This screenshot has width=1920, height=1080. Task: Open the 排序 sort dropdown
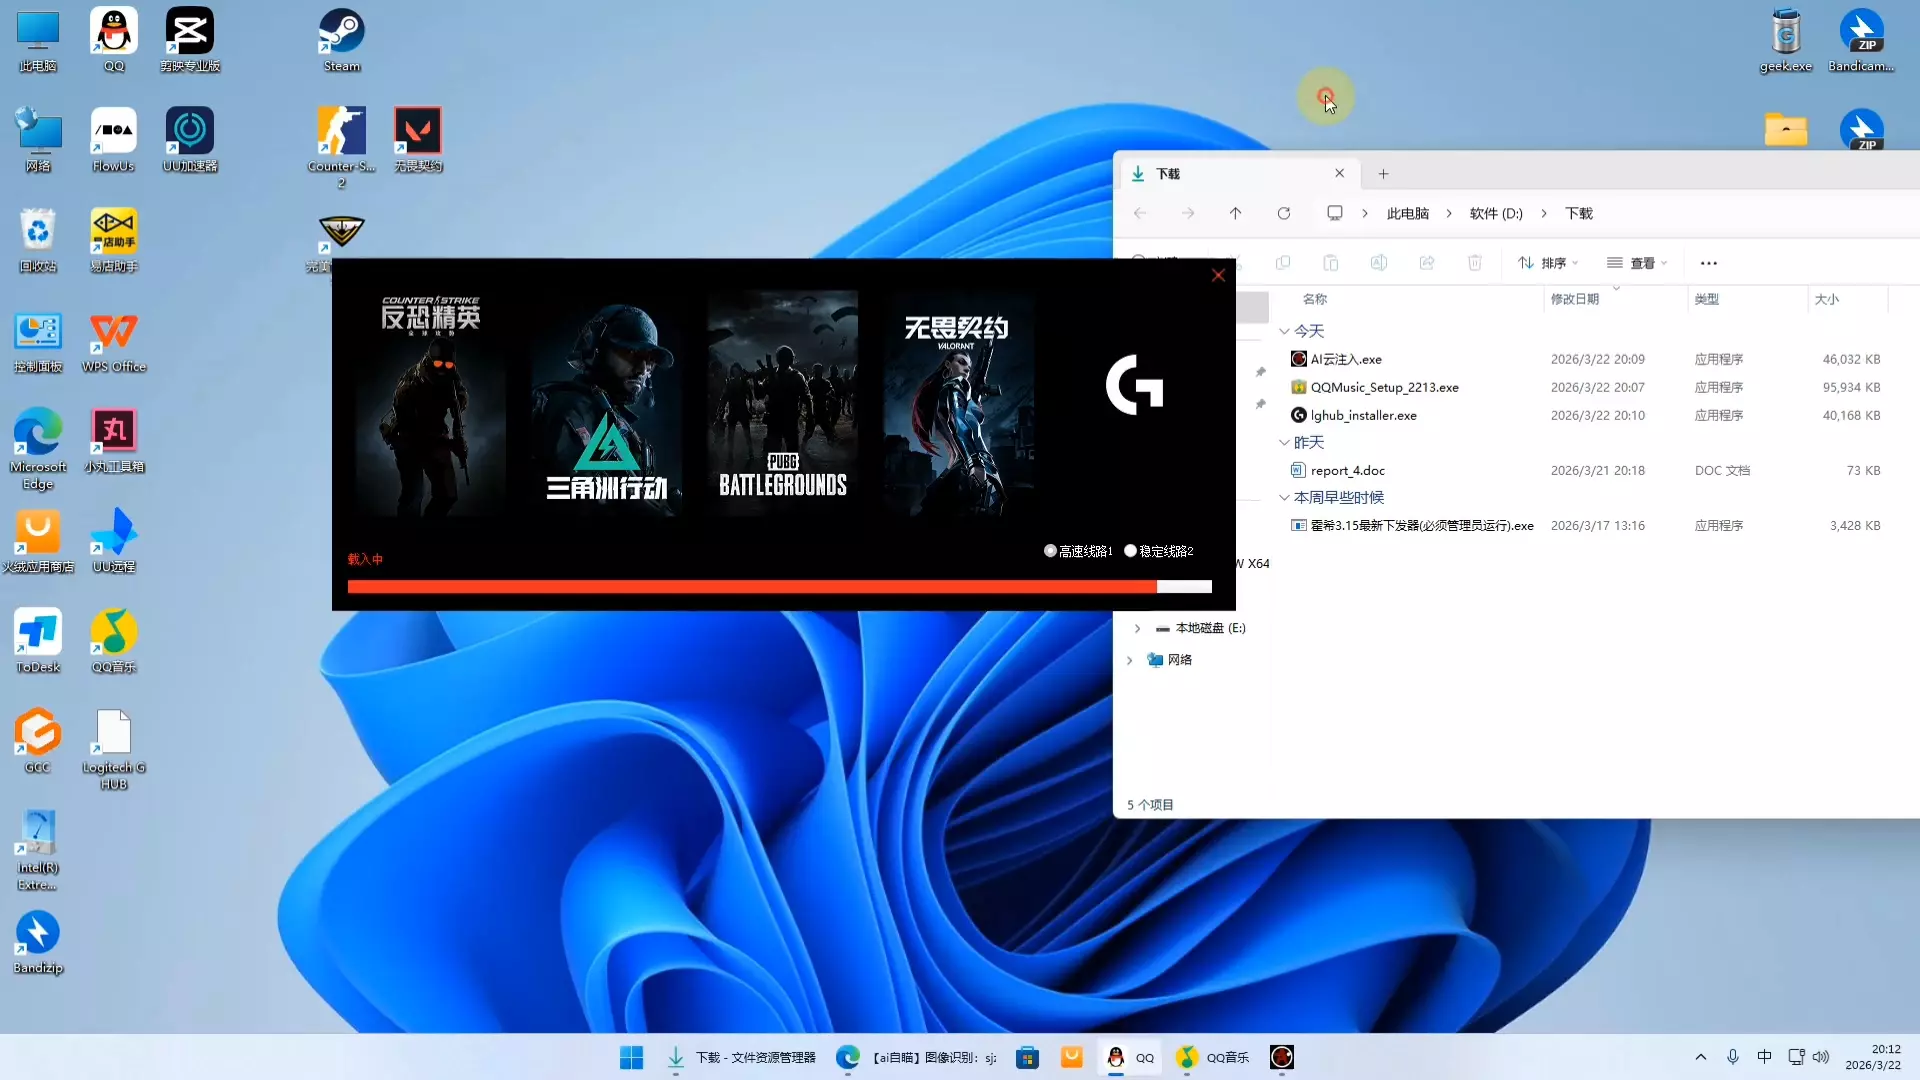click(1548, 263)
